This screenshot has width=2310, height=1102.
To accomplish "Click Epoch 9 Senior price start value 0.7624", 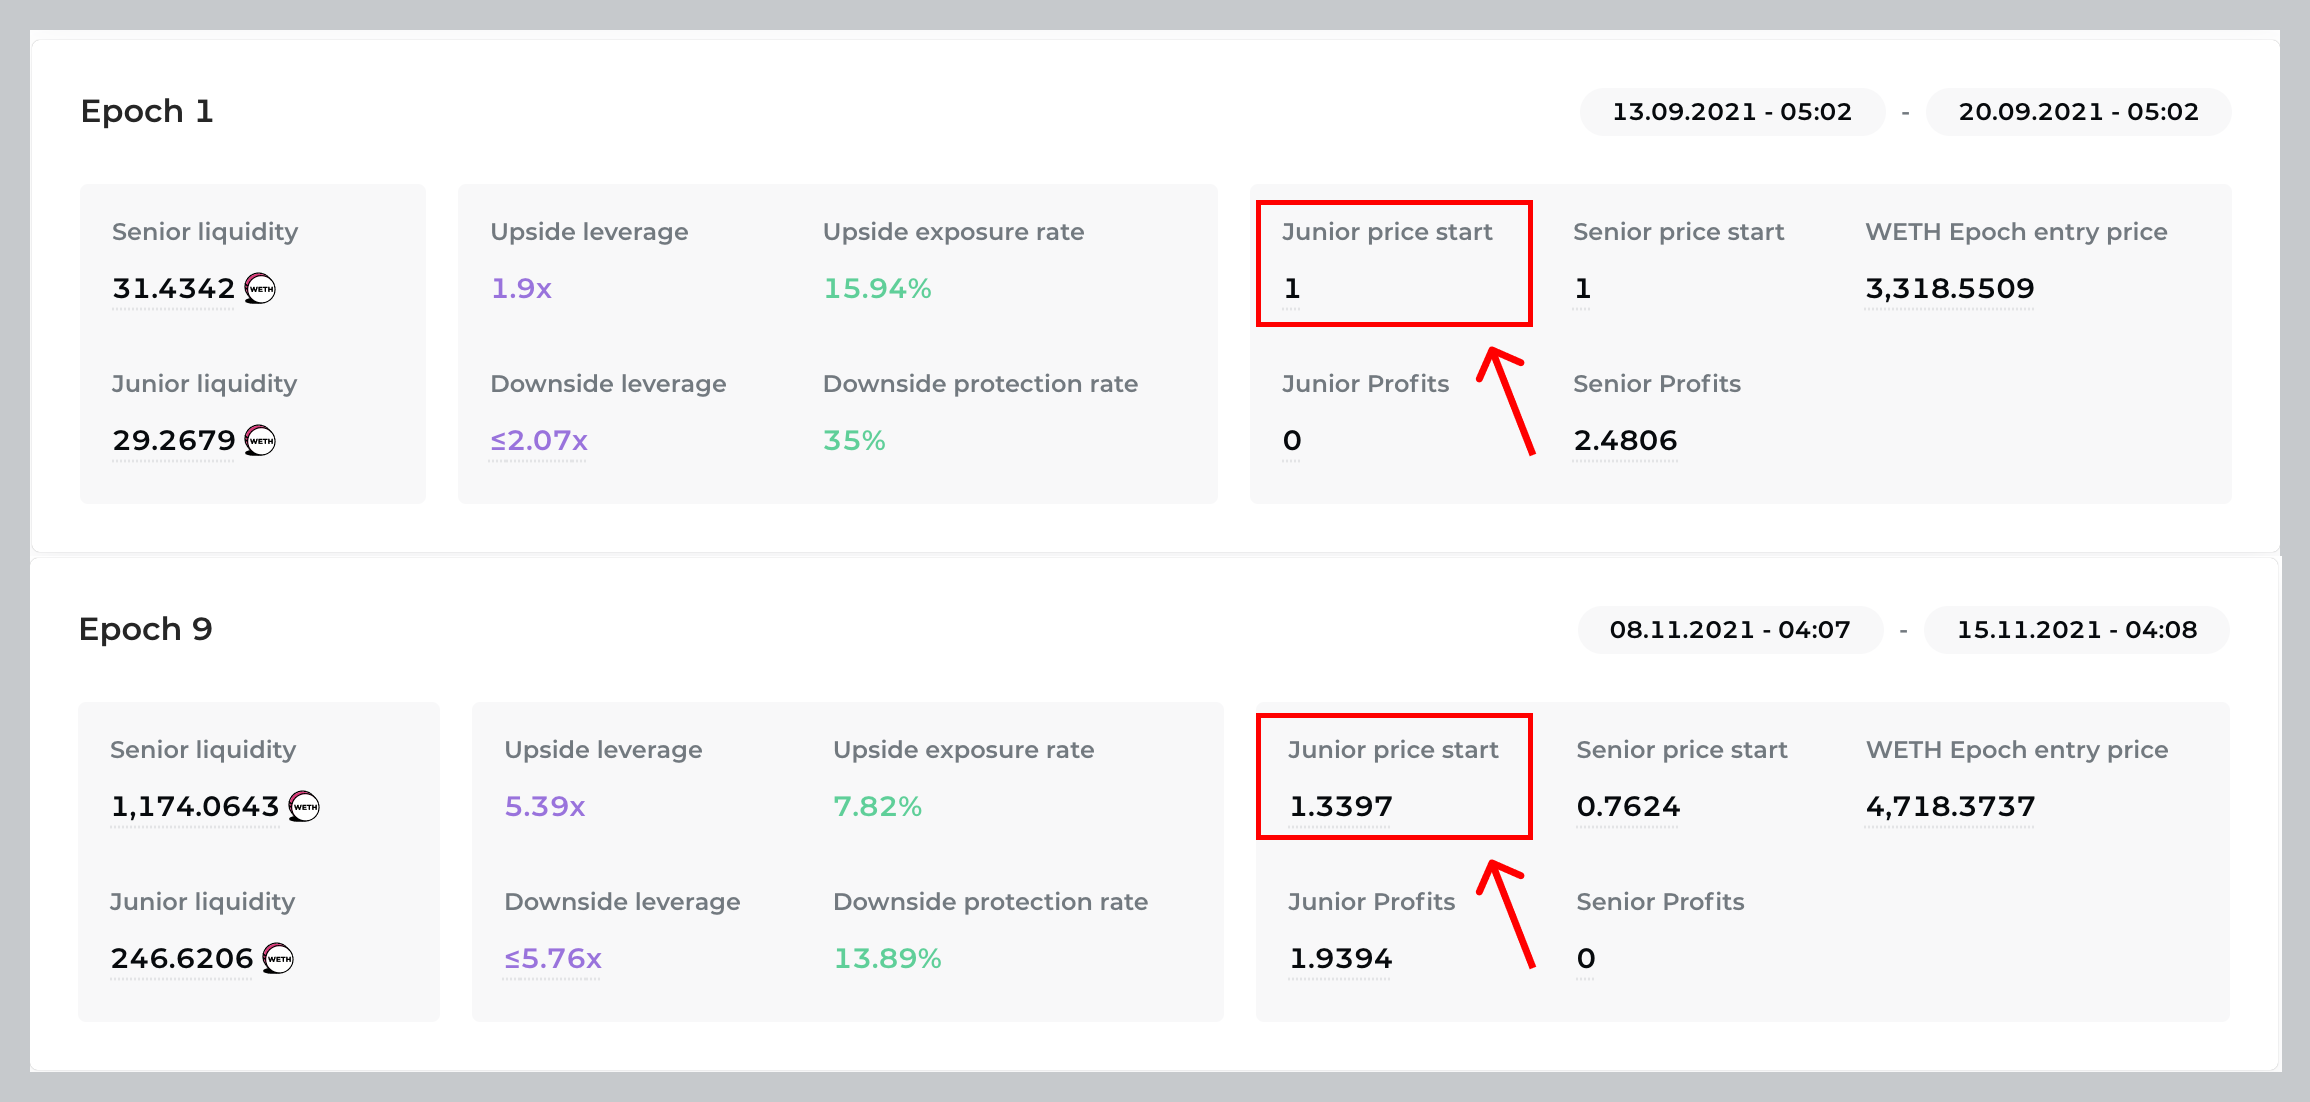I will [x=1628, y=807].
